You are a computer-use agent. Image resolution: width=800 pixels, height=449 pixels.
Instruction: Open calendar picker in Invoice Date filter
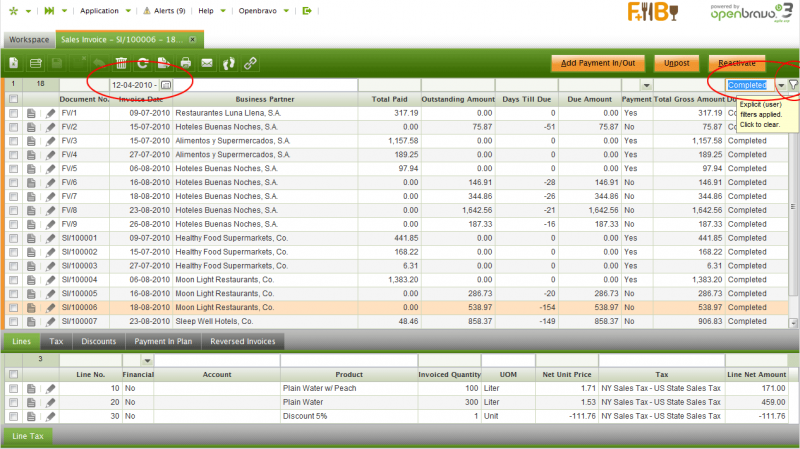pyautogui.click(x=166, y=86)
